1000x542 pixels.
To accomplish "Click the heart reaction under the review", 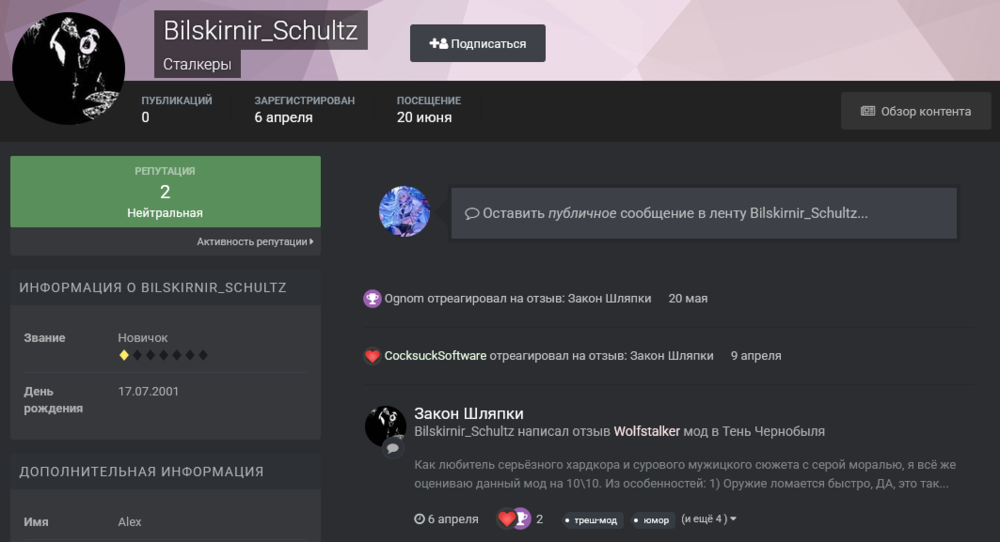I will click(x=506, y=519).
